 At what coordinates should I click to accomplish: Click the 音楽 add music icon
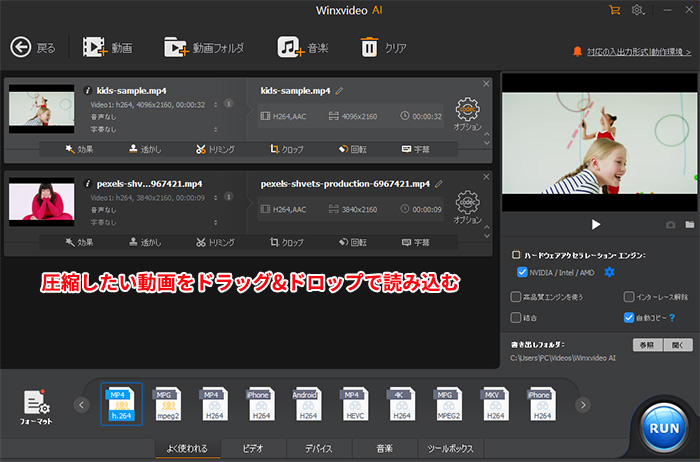[x=290, y=47]
